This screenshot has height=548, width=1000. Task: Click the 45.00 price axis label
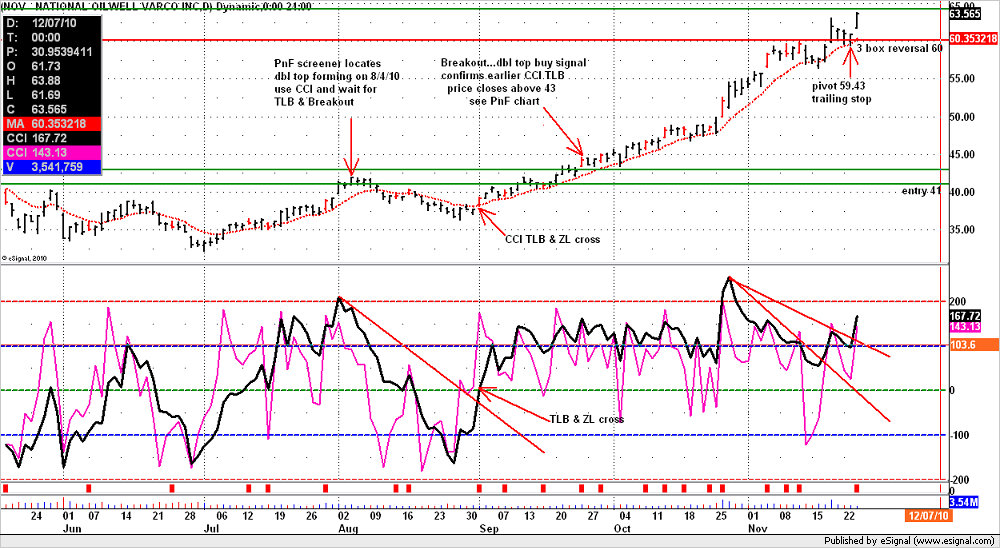[961, 154]
